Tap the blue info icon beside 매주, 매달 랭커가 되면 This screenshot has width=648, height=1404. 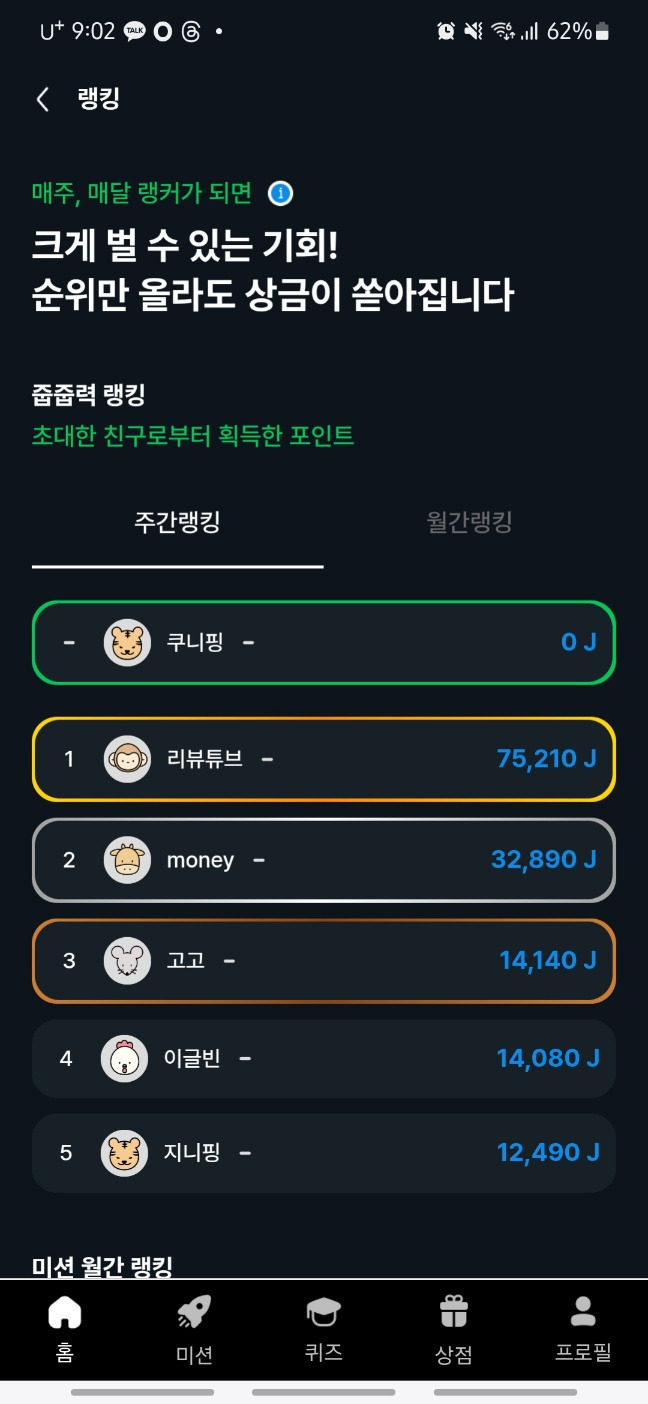[281, 193]
